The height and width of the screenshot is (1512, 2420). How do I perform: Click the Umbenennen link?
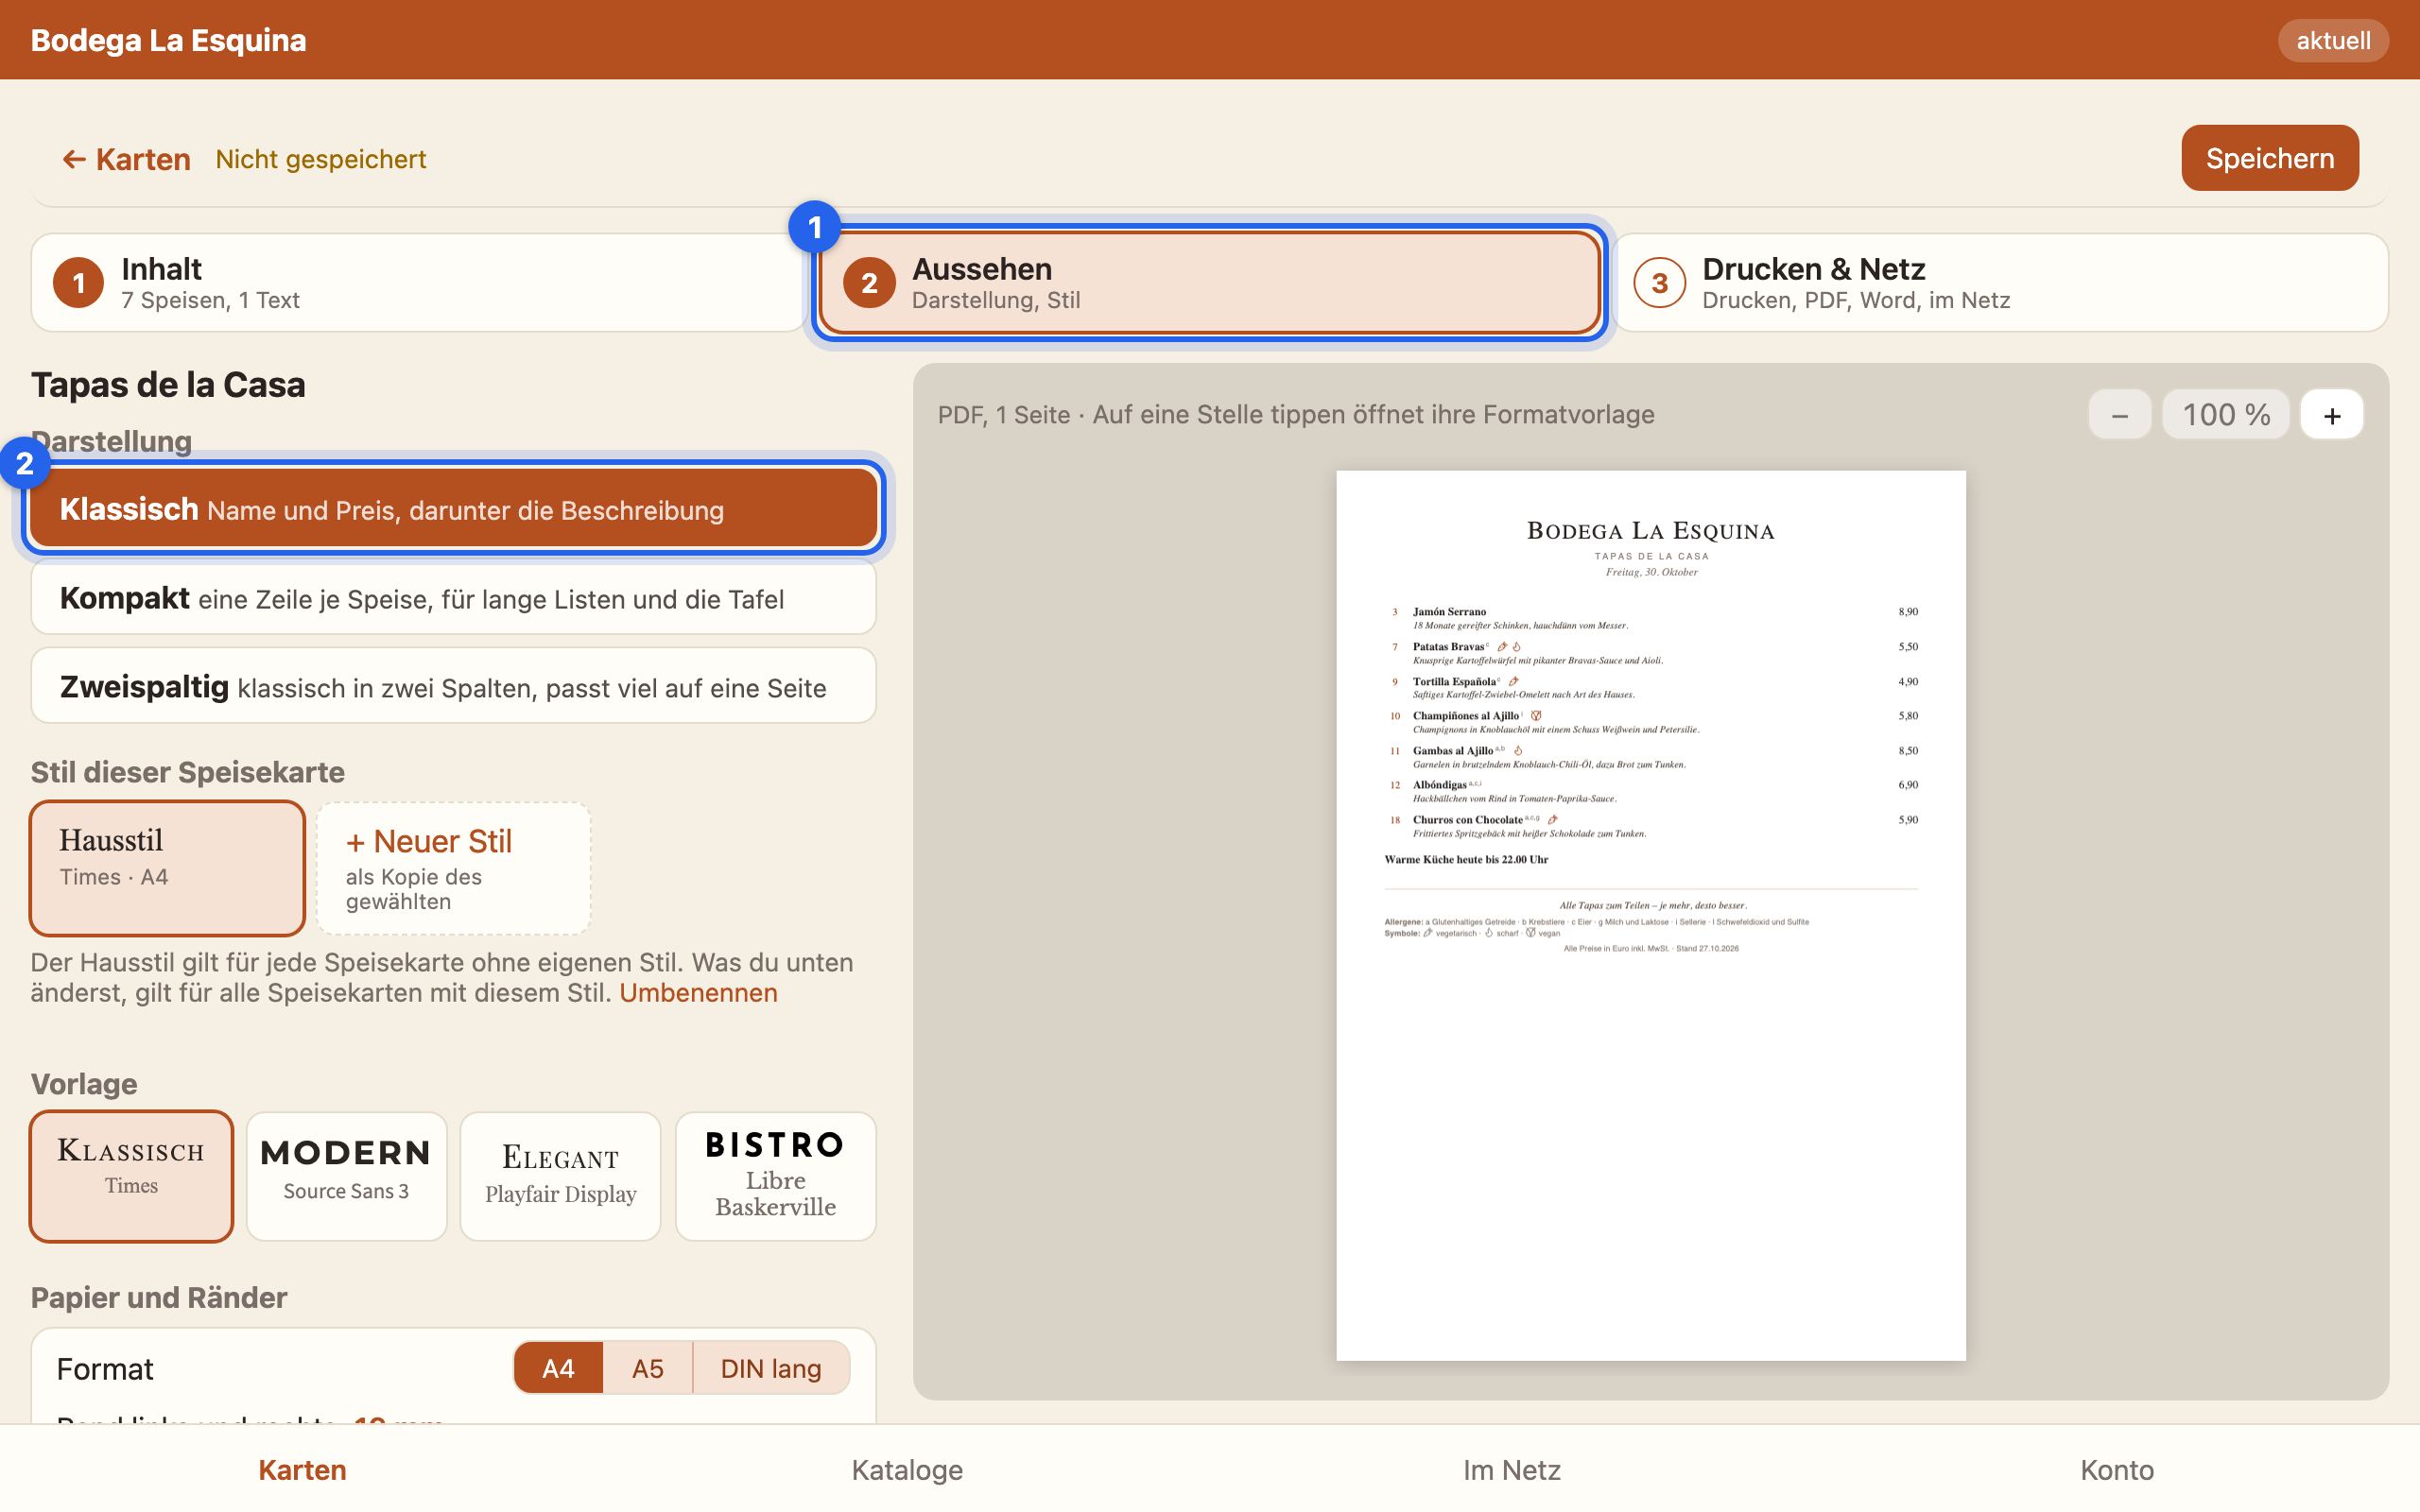click(698, 992)
